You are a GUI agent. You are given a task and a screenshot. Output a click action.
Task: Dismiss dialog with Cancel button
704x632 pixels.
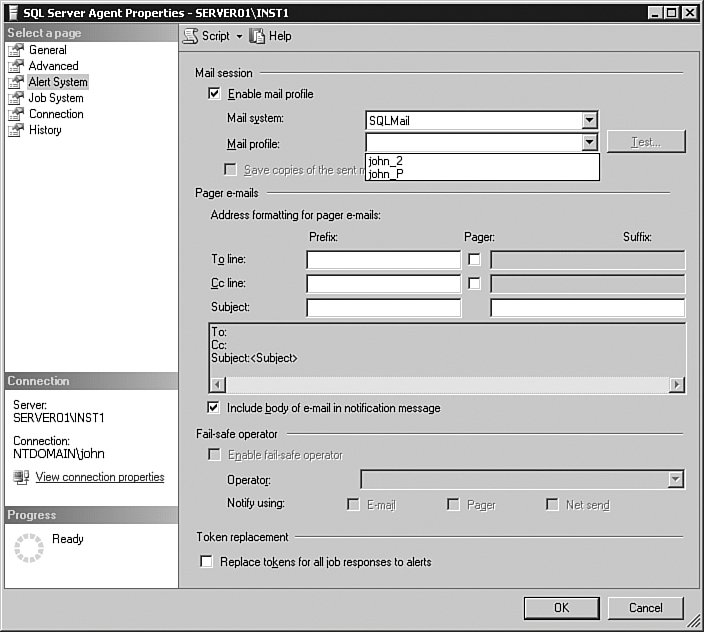click(x=646, y=608)
